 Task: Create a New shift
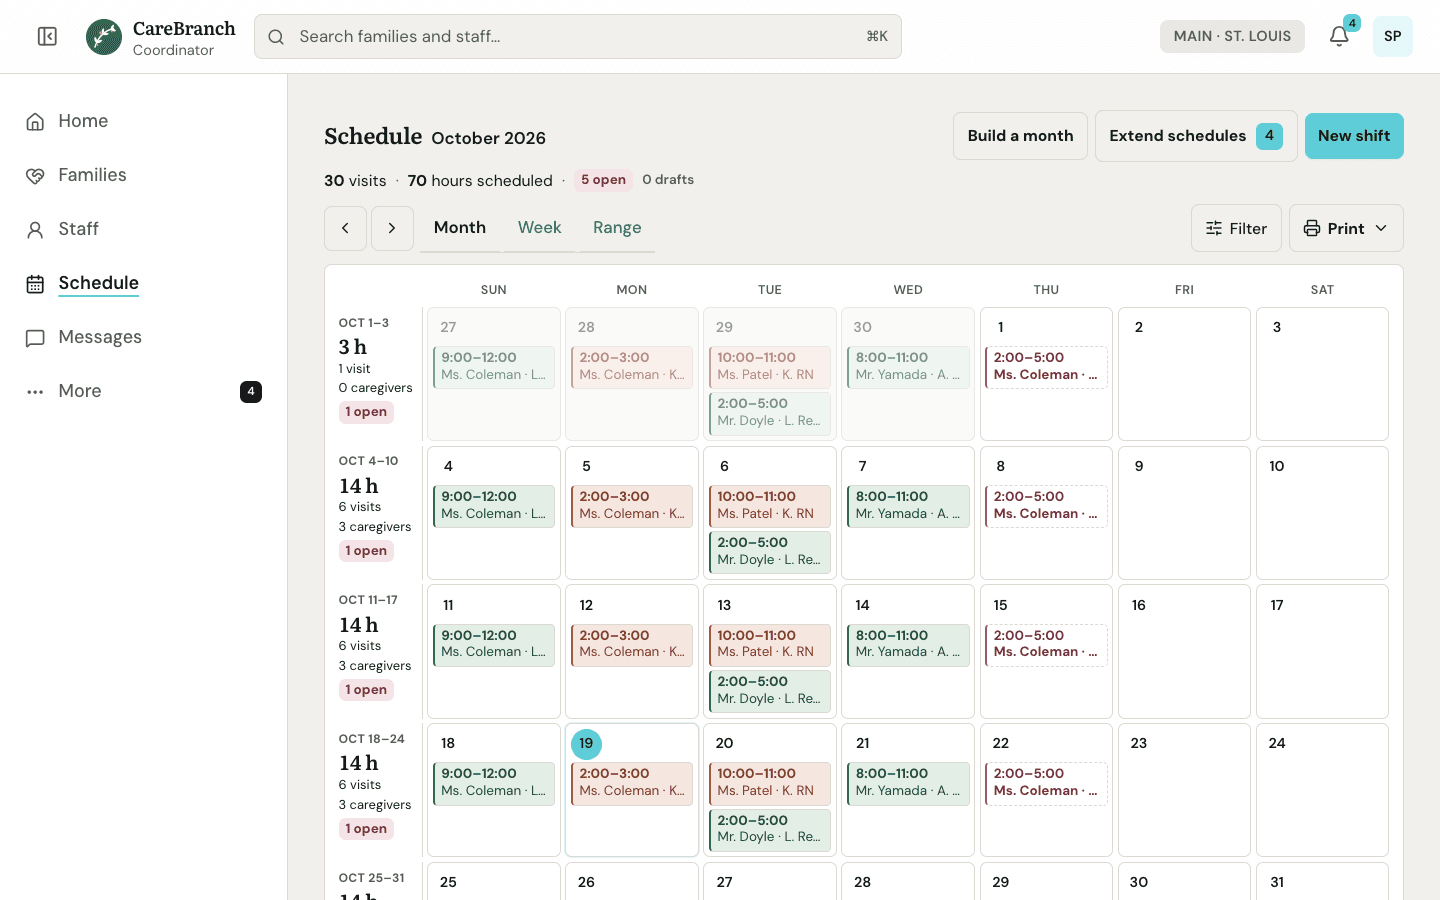pyautogui.click(x=1354, y=136)
